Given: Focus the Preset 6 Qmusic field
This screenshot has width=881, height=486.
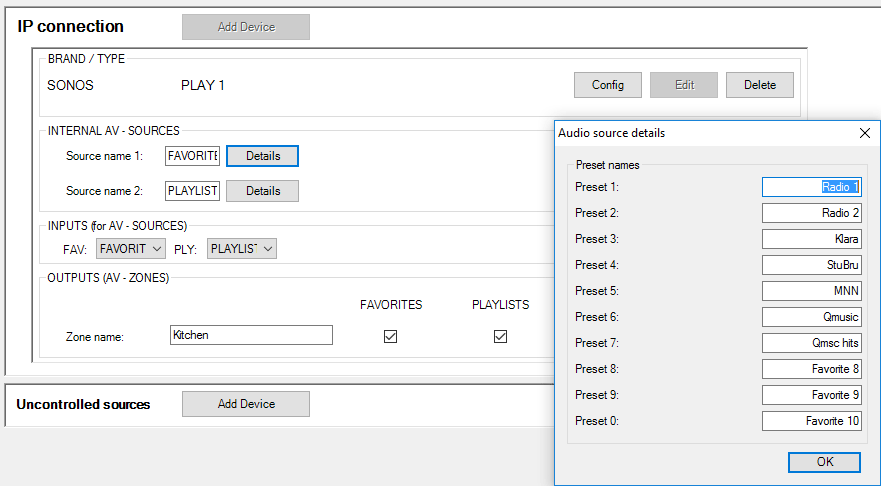Looking at the screenshot, I should point(811,317).
